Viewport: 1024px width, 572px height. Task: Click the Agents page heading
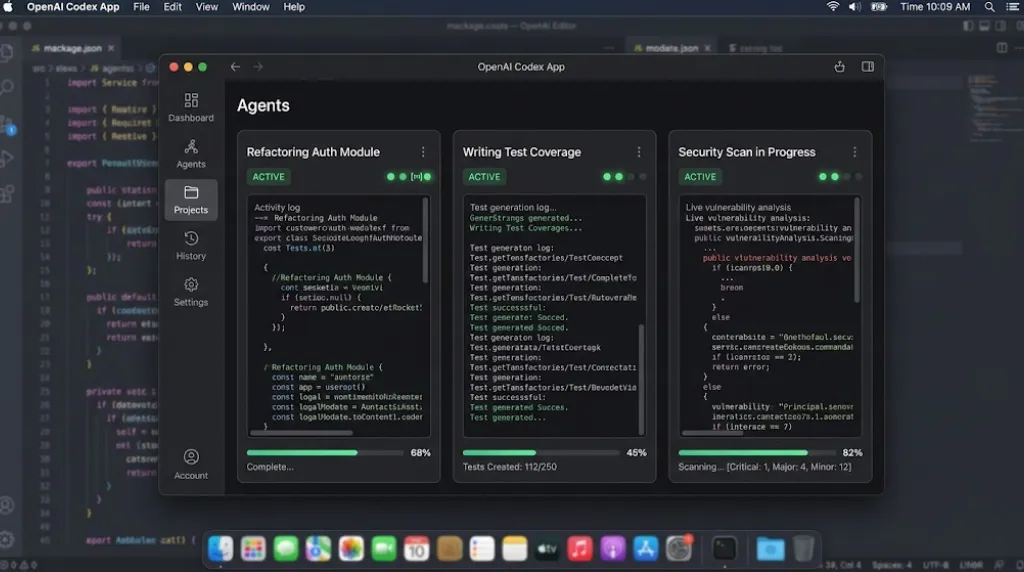coord(263,105)
